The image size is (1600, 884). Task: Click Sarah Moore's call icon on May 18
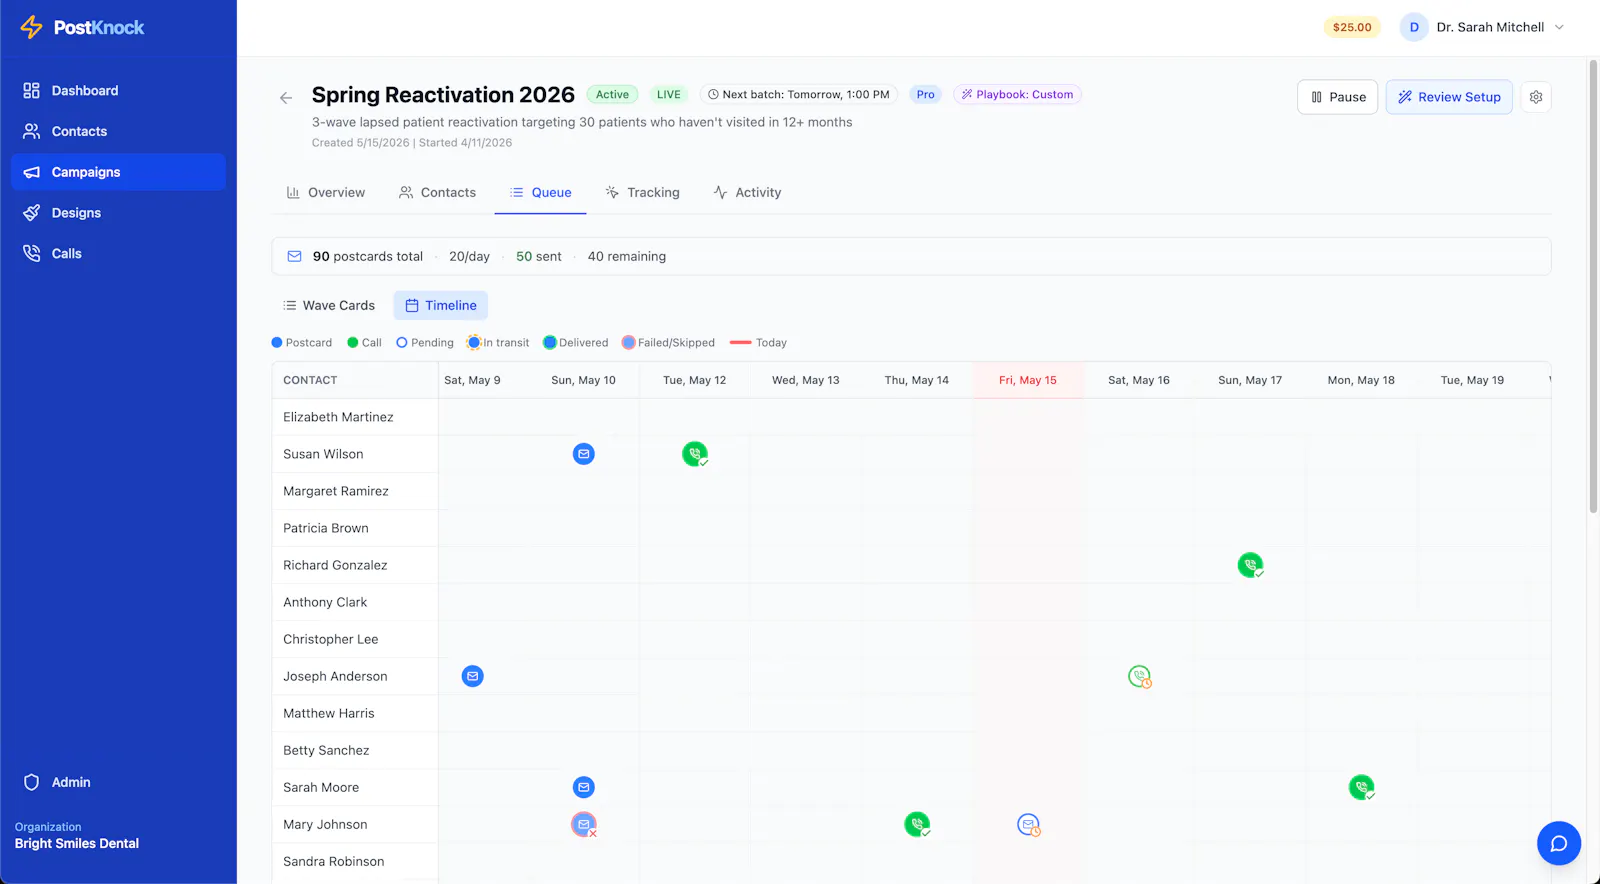pyautogui.click(x=1361, y=787)
